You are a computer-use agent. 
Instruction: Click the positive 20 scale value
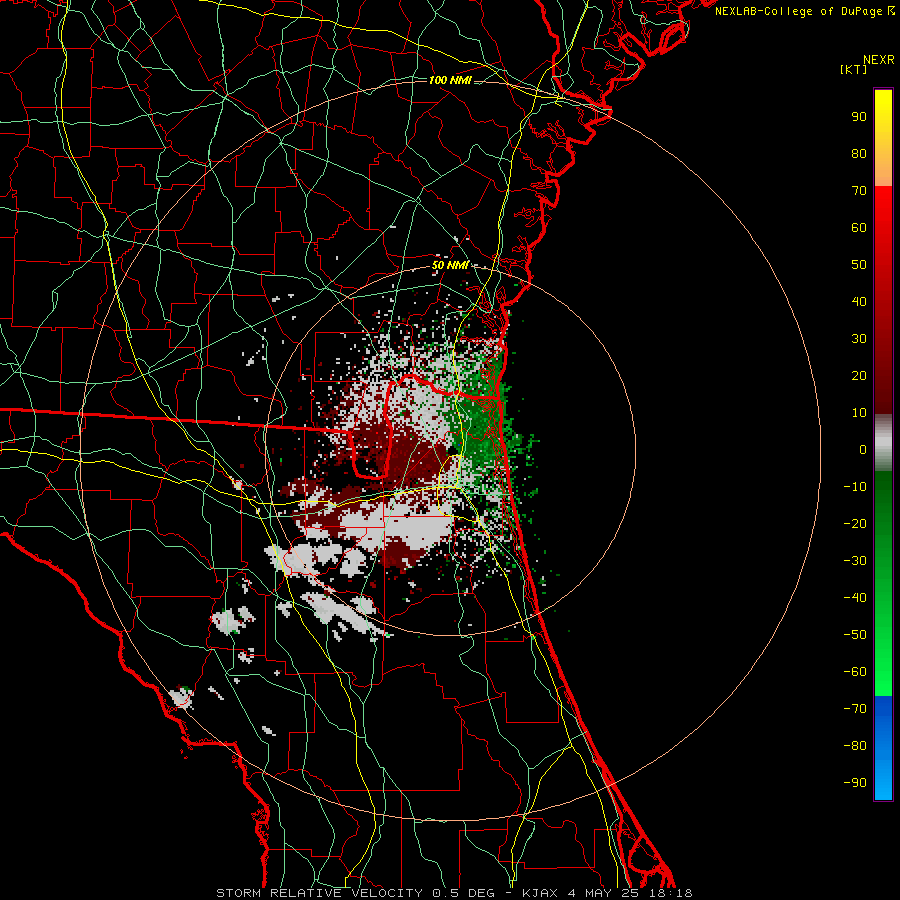tap(859, 376)
